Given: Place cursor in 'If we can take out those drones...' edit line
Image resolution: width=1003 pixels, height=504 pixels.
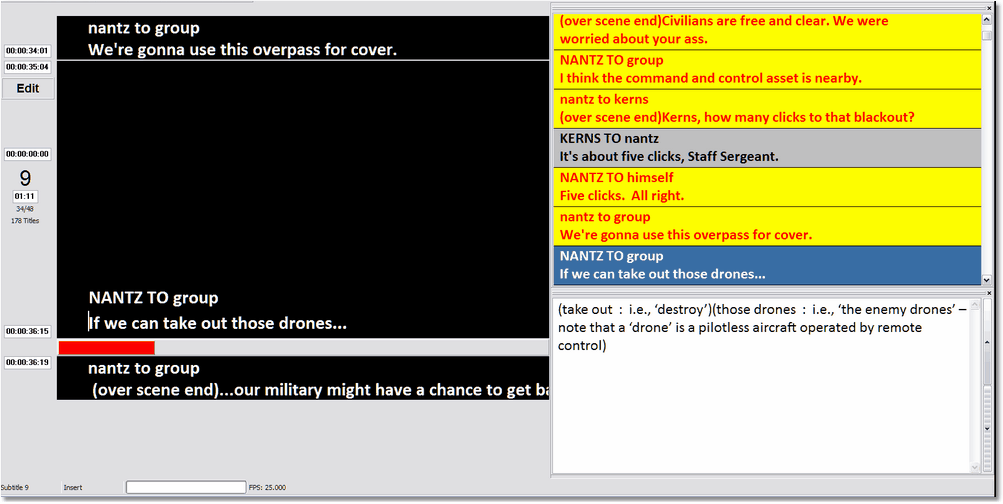Looking at the screenshot, I should [217, 323].
